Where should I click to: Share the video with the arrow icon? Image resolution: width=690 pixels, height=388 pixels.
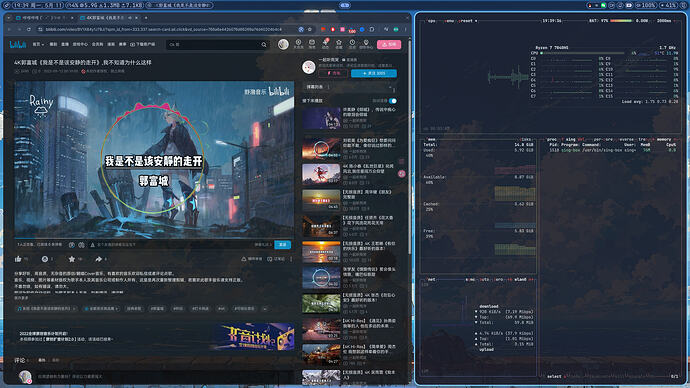[99, 259]
